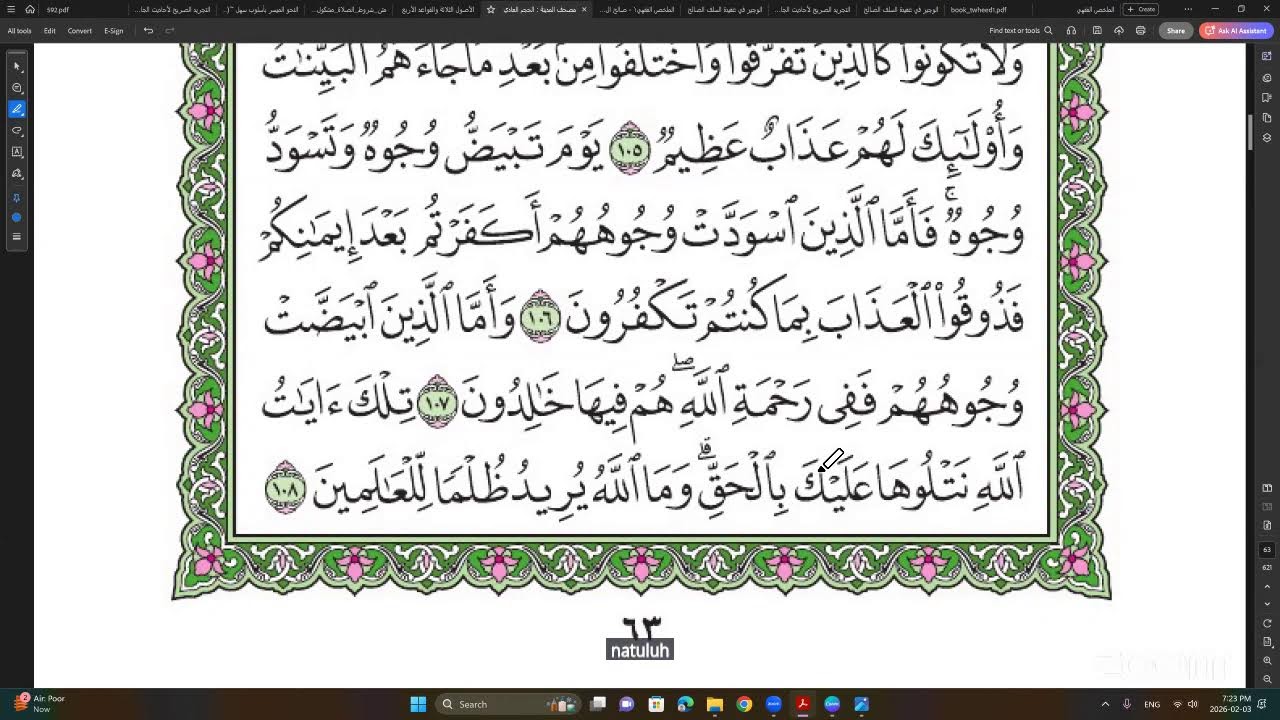Open more options ellipsis in title bar
This screenshot has height=720, width=1280.
1188,9
